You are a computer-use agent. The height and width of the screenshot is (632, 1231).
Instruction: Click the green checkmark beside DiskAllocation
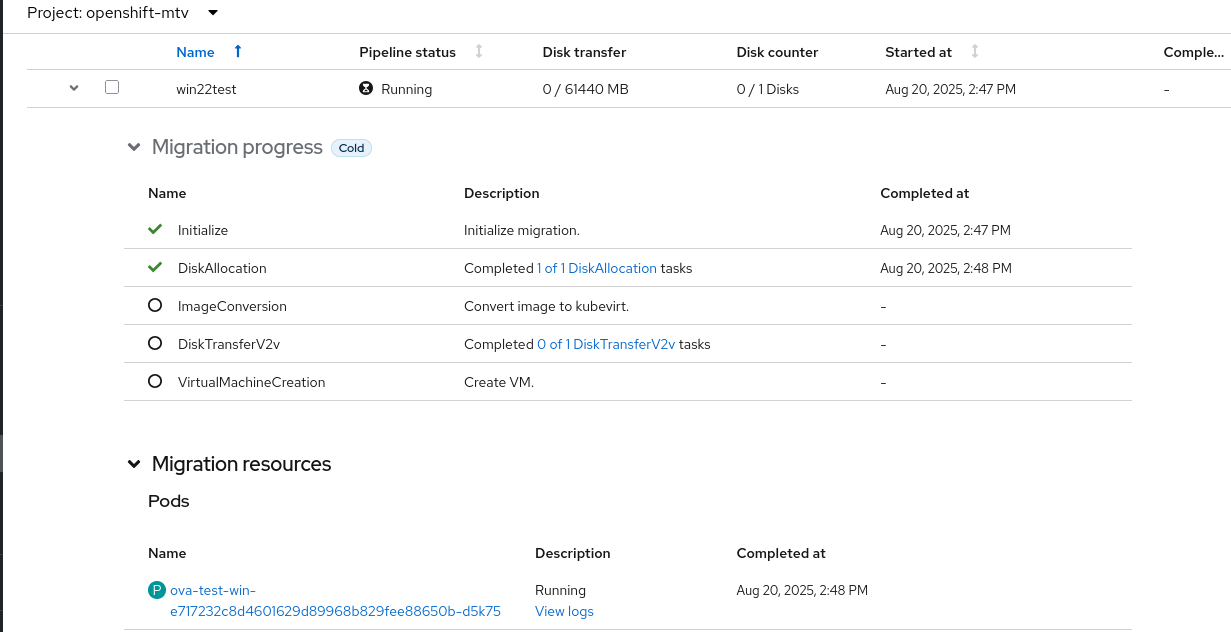pyautogui.click(x=155, y=268)
